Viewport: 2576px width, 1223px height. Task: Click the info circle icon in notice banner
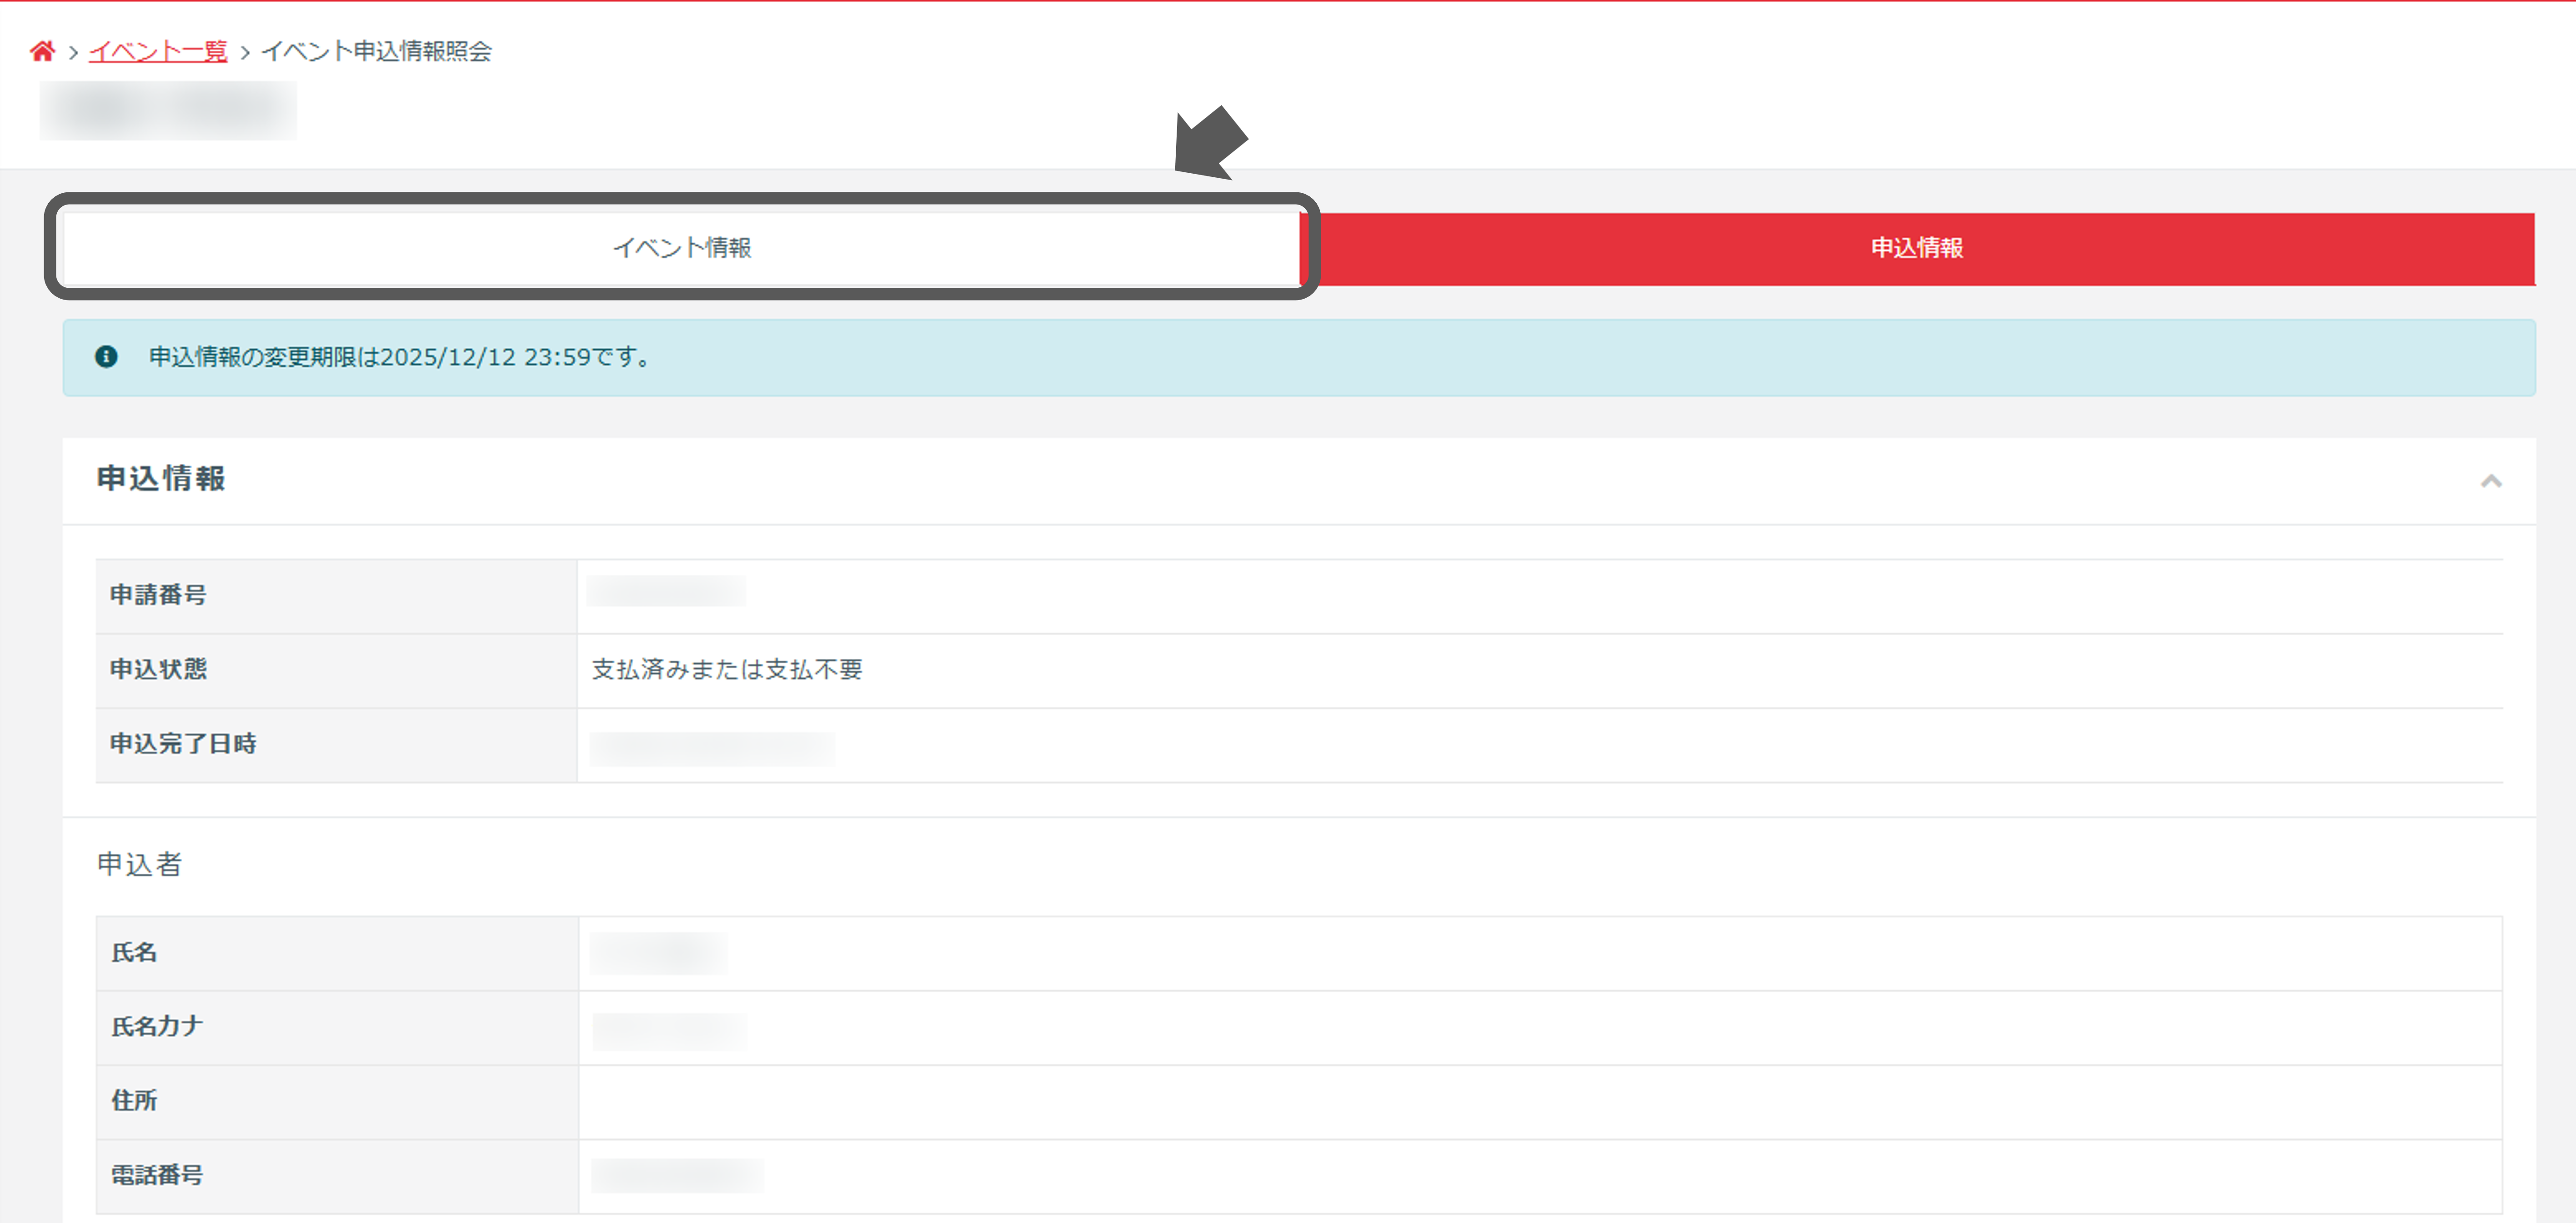106,357
